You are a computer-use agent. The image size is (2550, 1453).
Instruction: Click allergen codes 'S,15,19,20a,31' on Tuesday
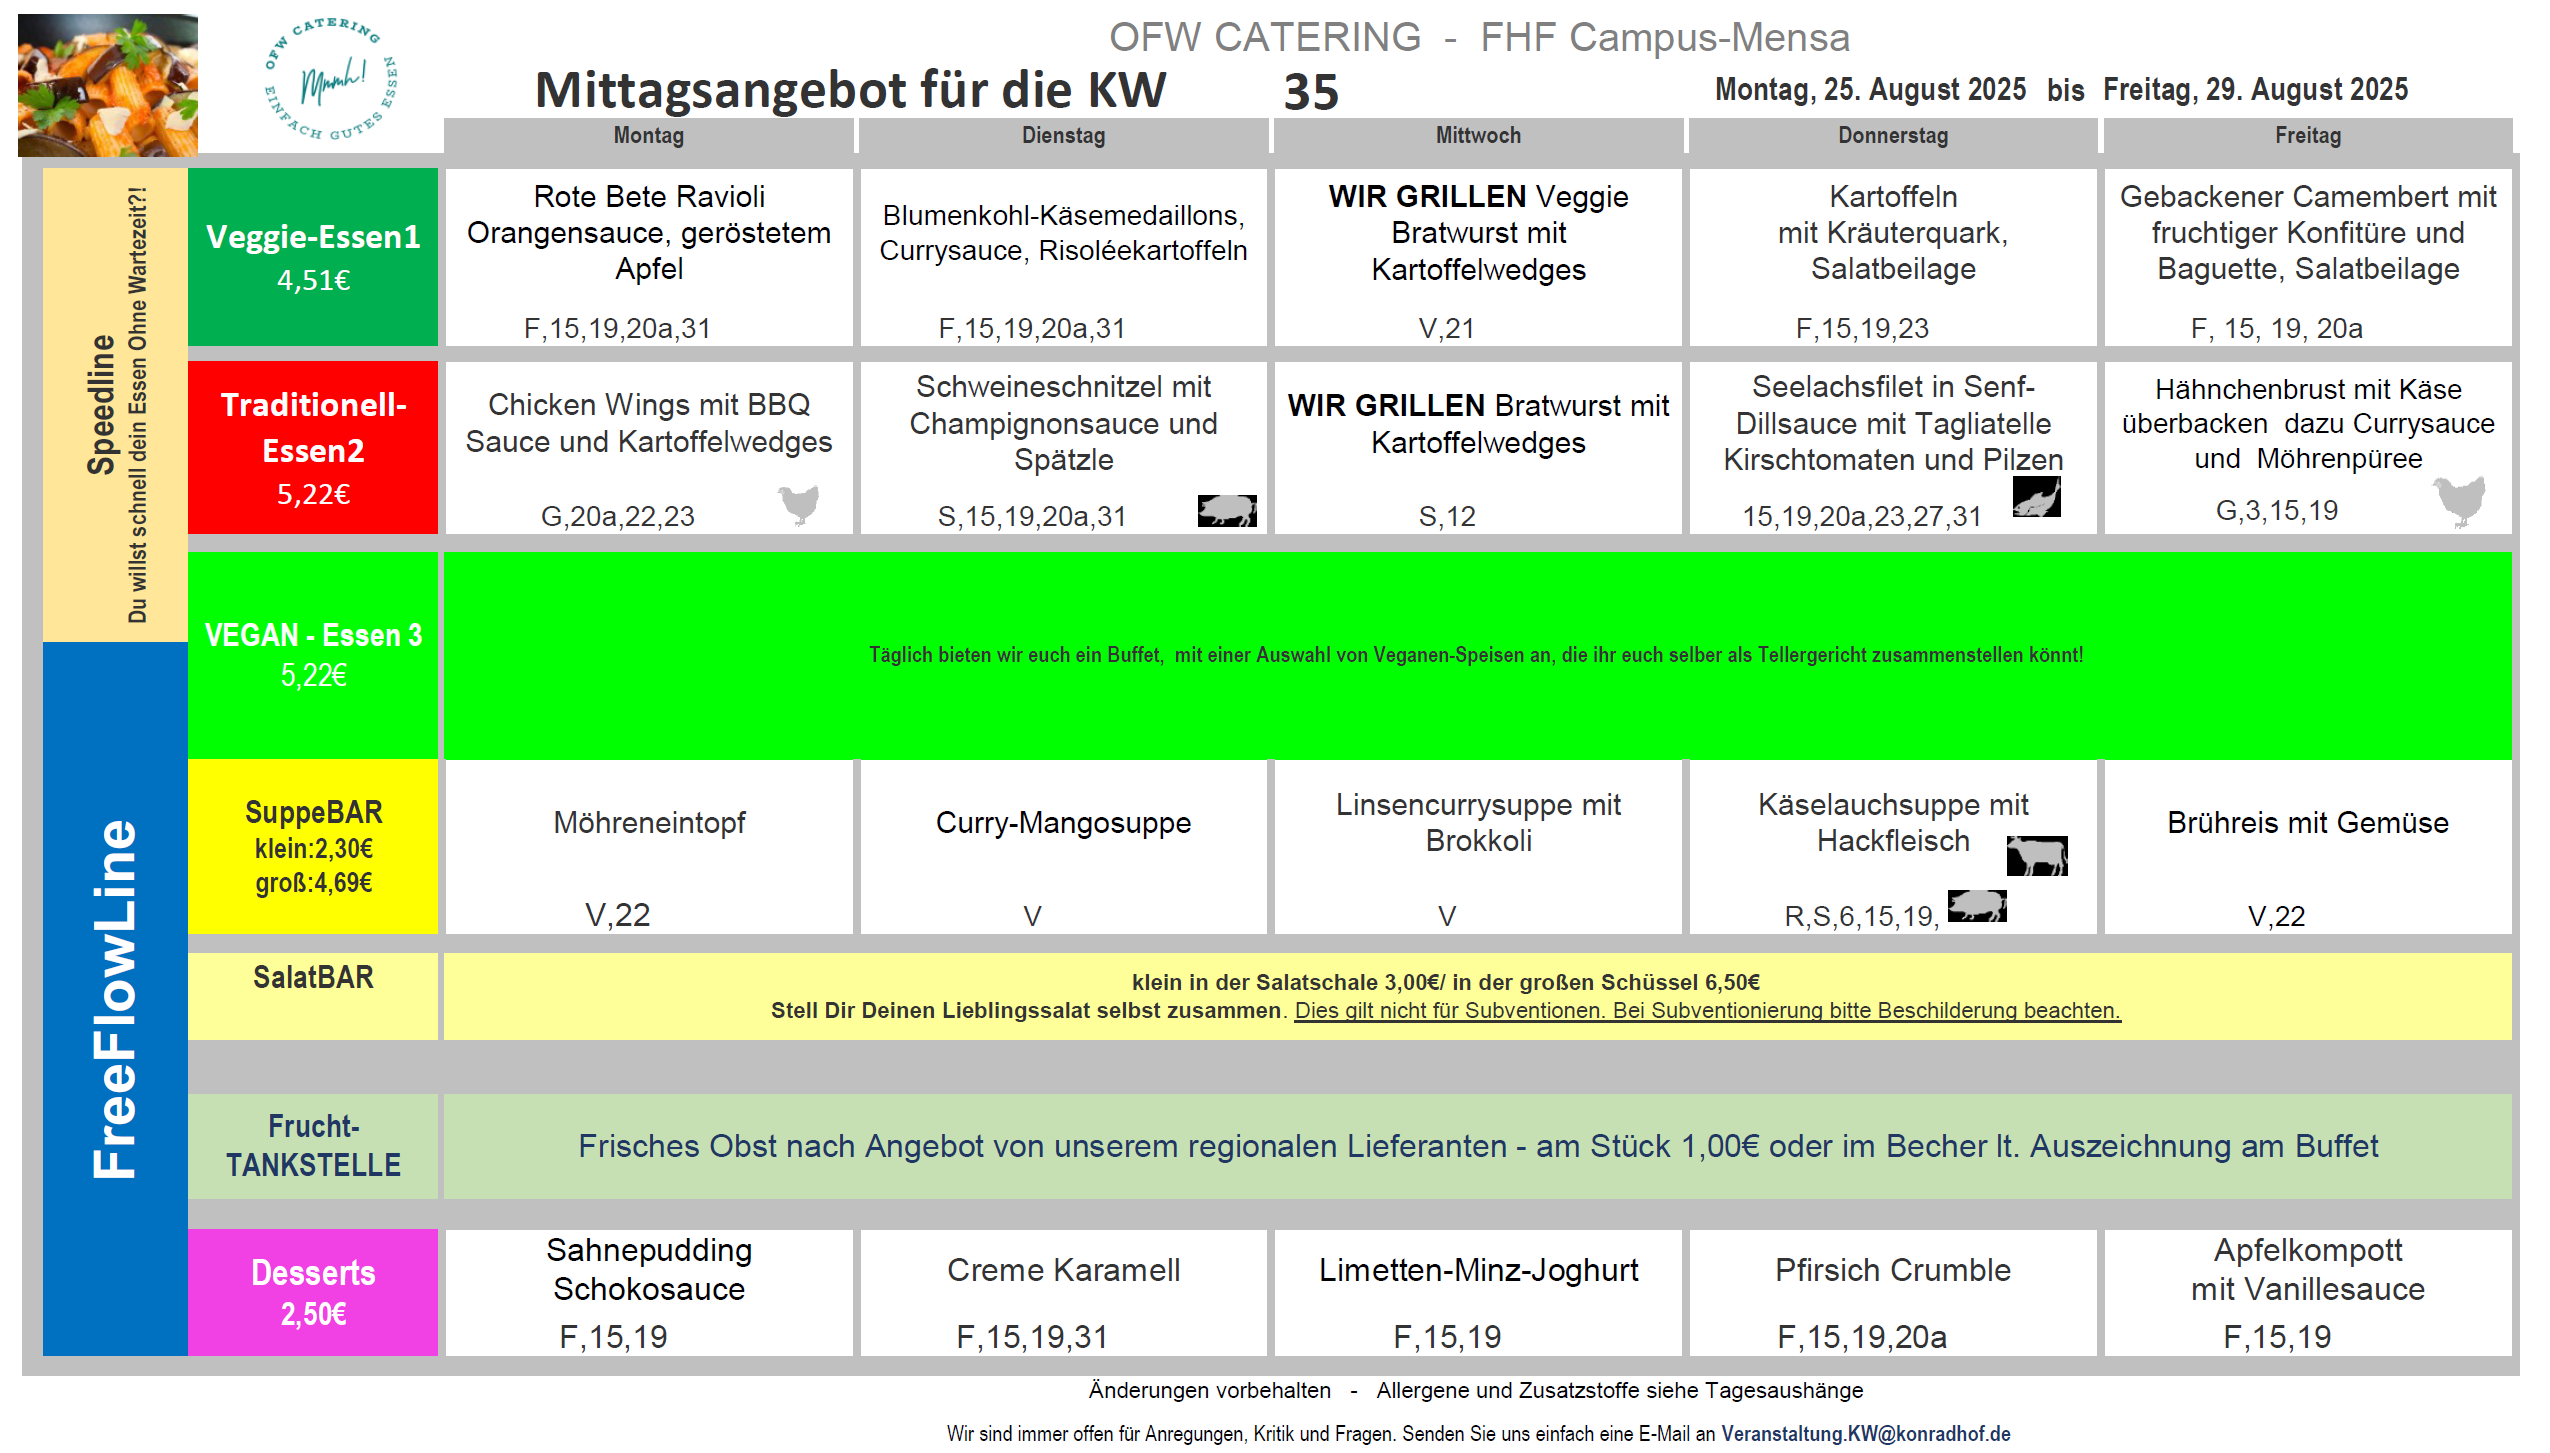click(1031, 516)
